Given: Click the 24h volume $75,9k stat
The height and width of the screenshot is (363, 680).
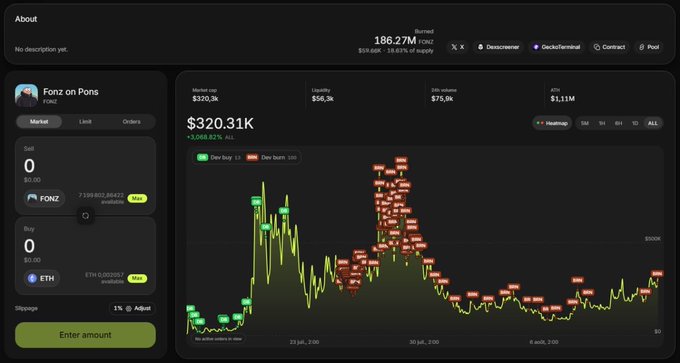Looking at the screenshot, I should (x=444, y=95).
